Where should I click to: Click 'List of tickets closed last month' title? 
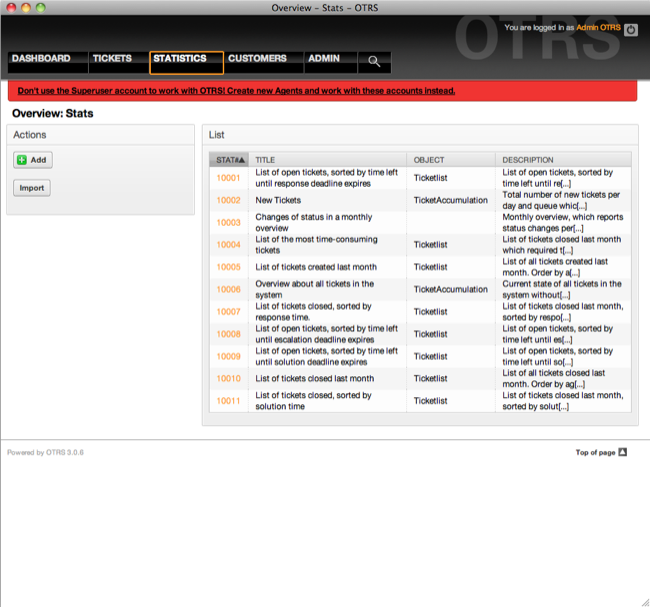pyautogui.click(x=315, y=379)
